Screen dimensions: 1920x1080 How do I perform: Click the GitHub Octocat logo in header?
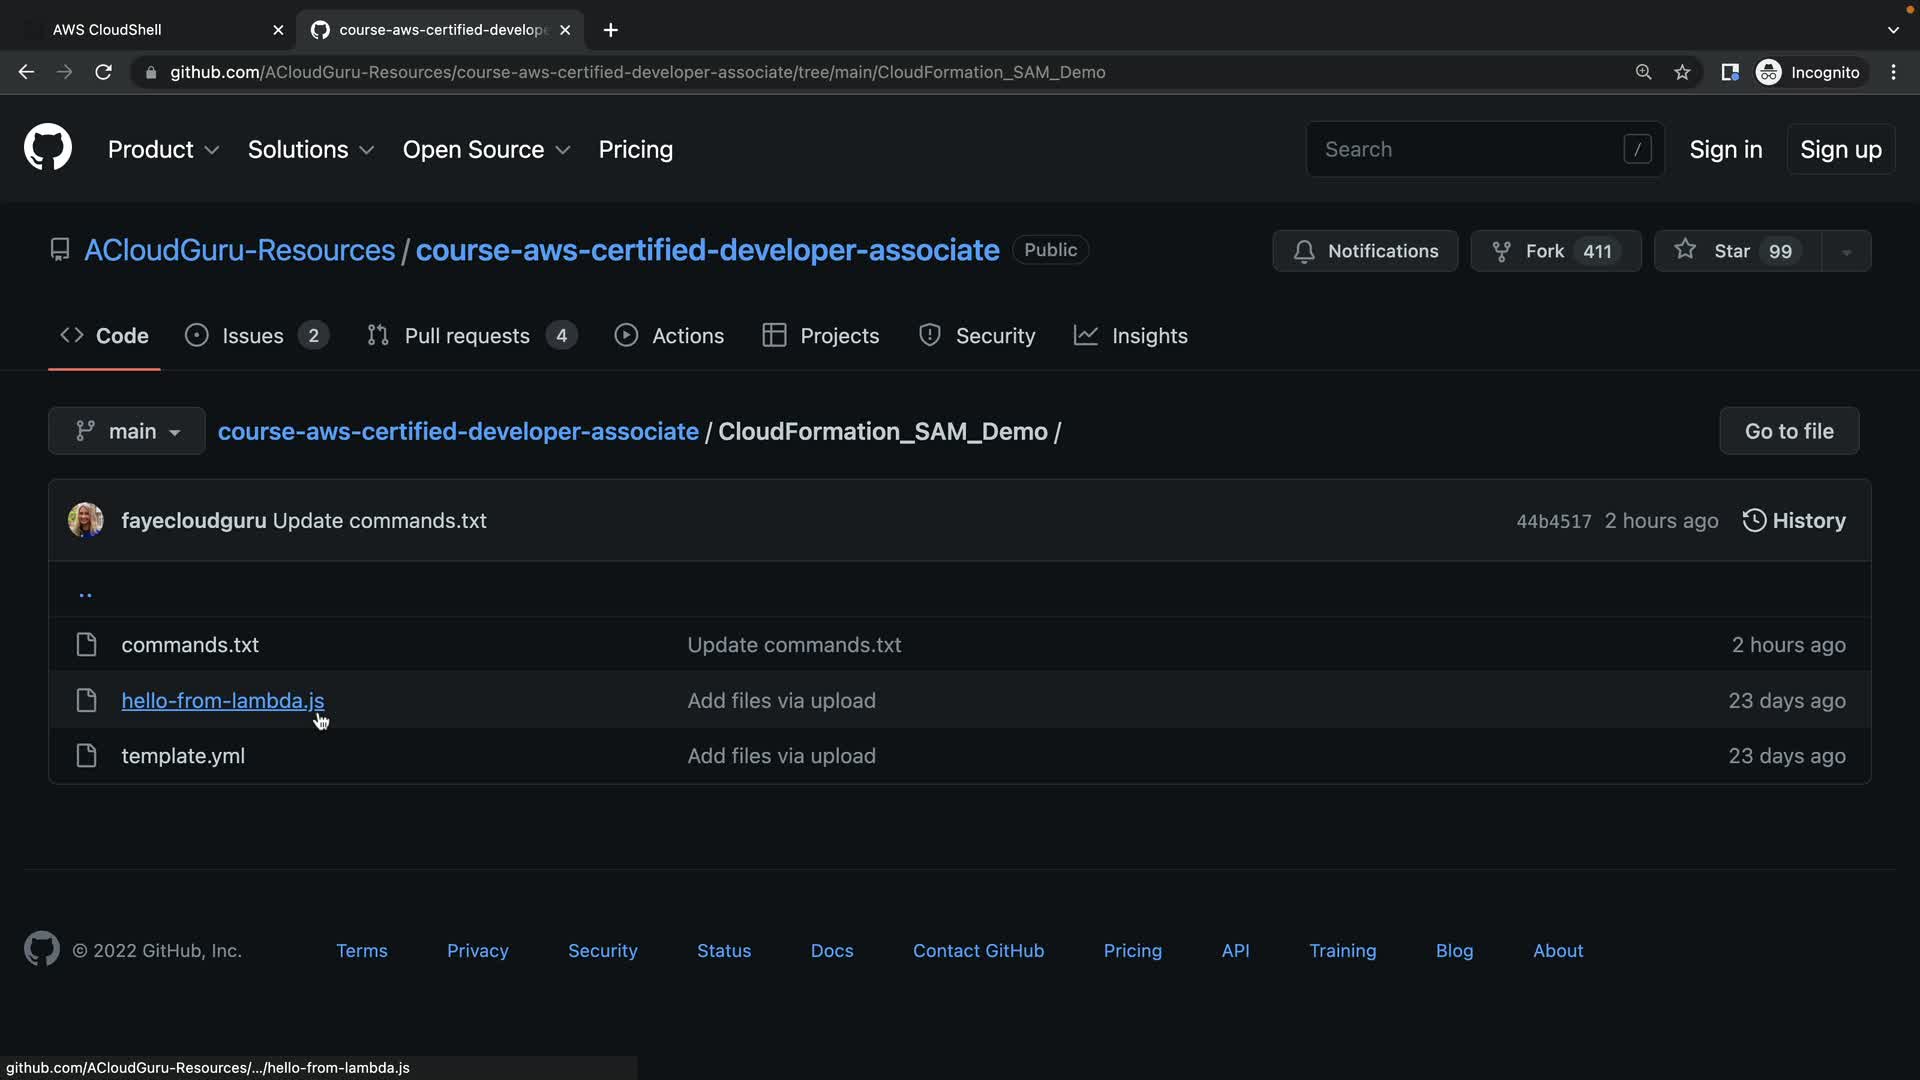47,148
